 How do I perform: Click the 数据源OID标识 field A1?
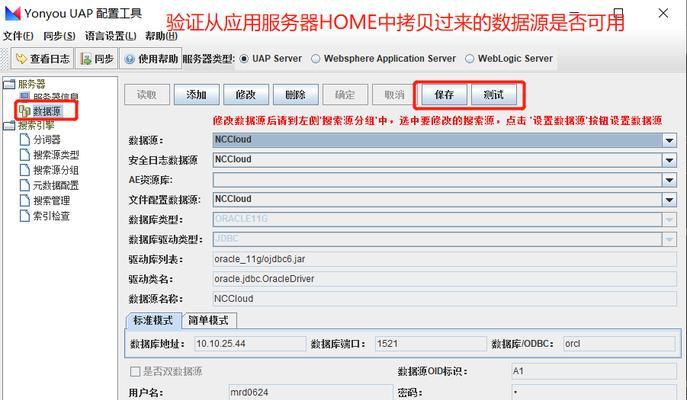coord(594,371)
